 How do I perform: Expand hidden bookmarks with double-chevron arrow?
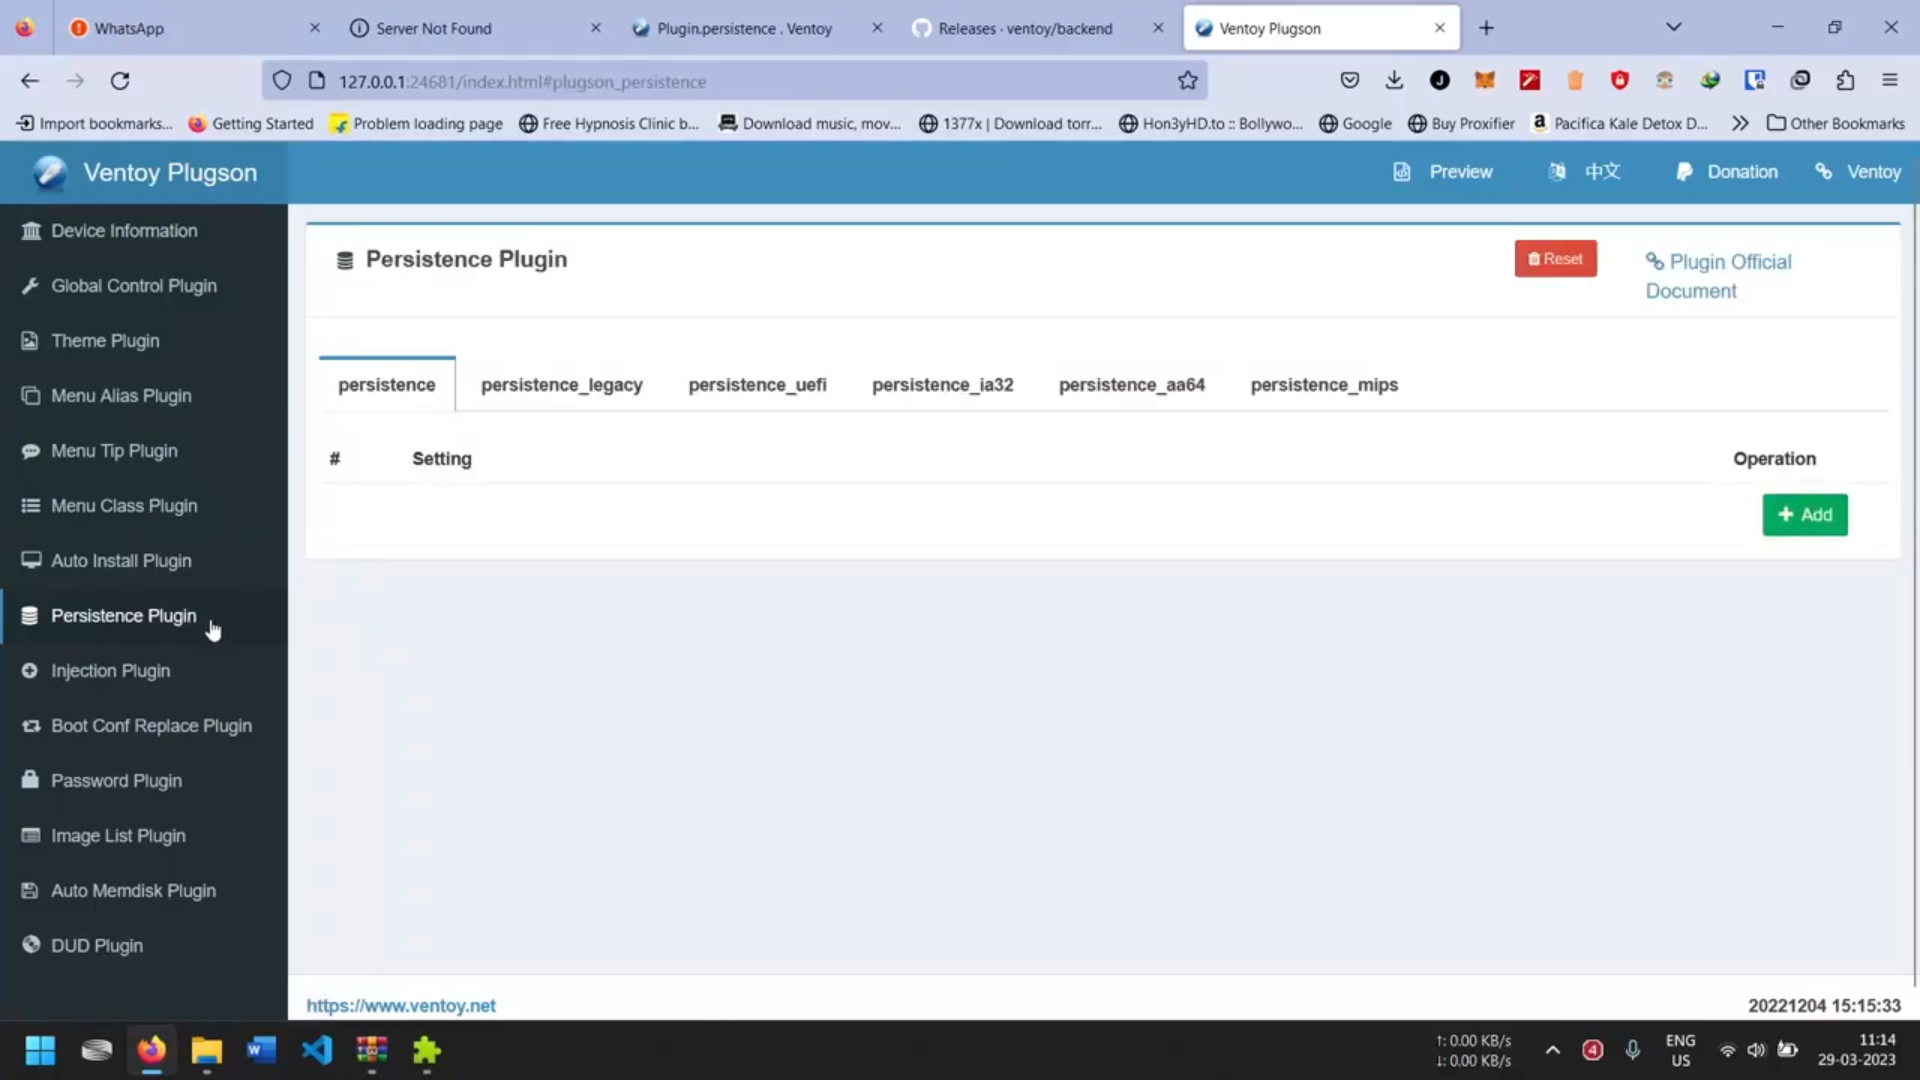pos(1740,123)
